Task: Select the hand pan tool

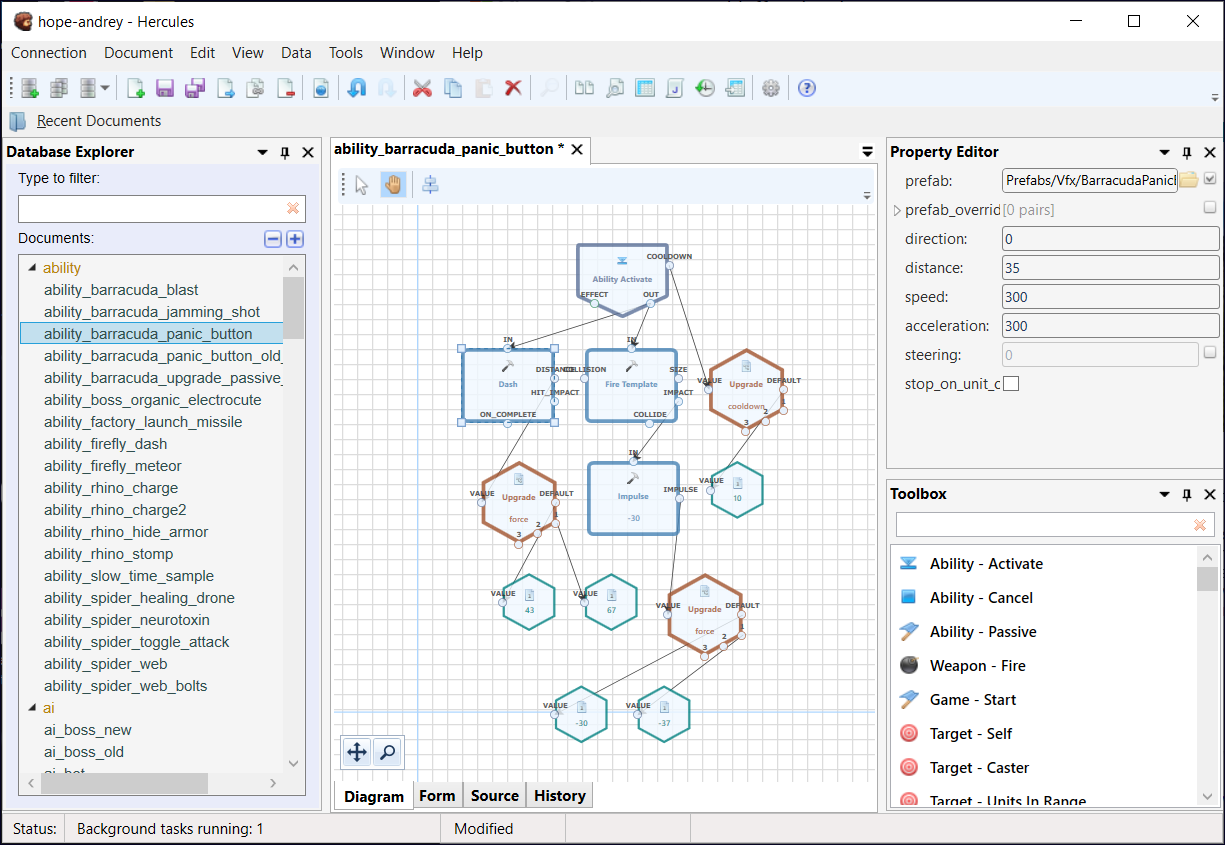Action: (x=393, y=185)
